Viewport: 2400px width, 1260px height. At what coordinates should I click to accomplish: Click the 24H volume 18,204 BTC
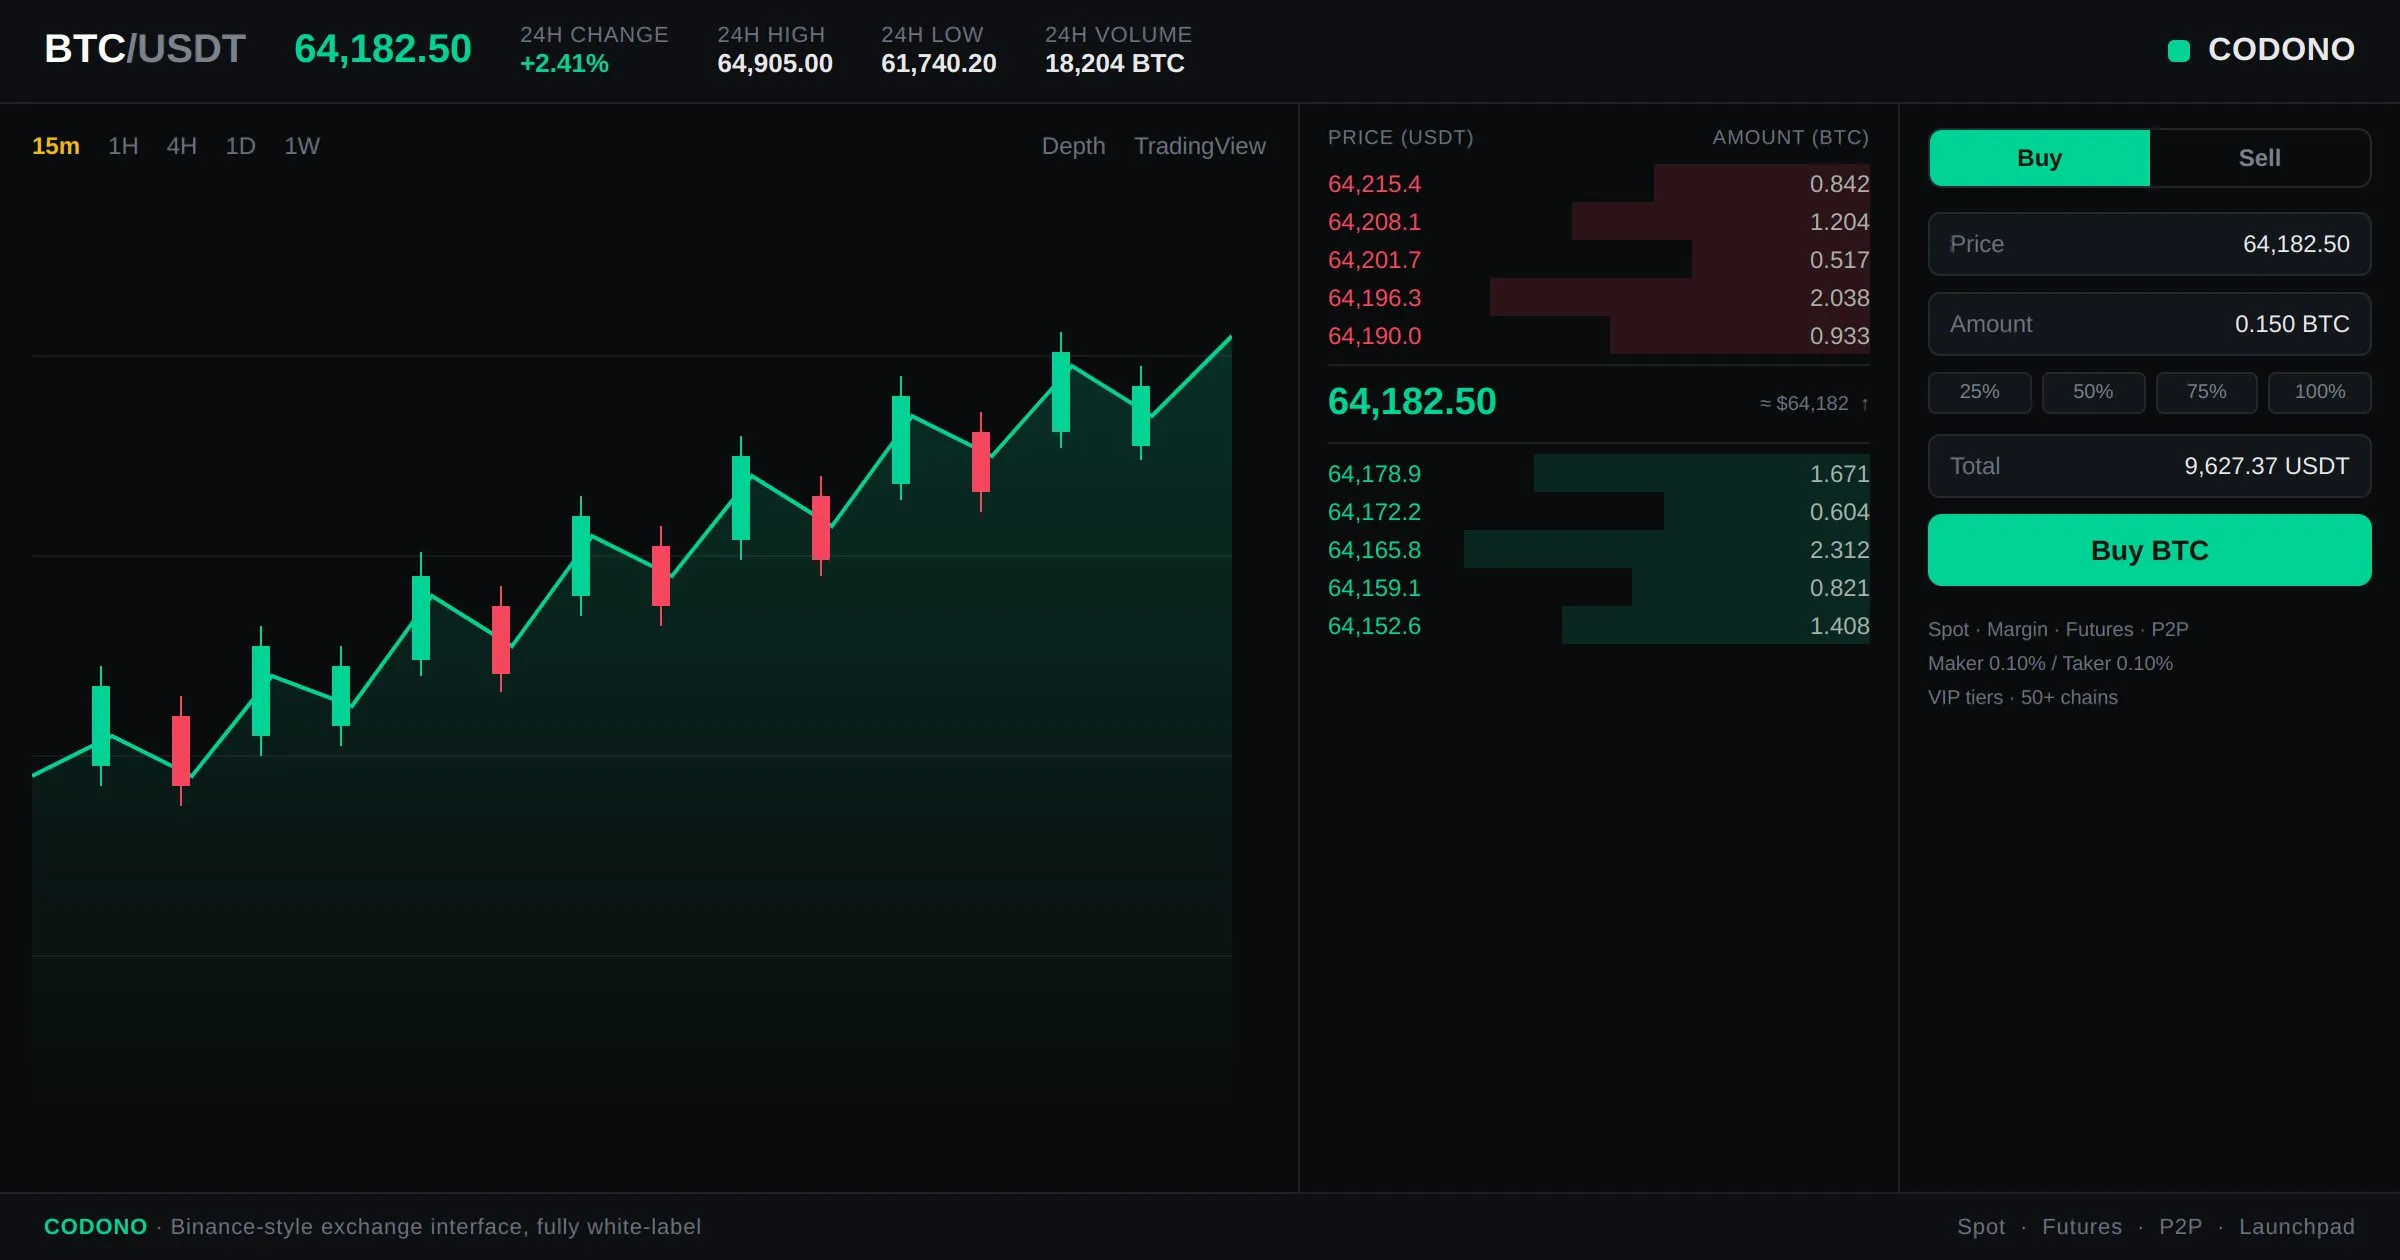[1114, 64]
